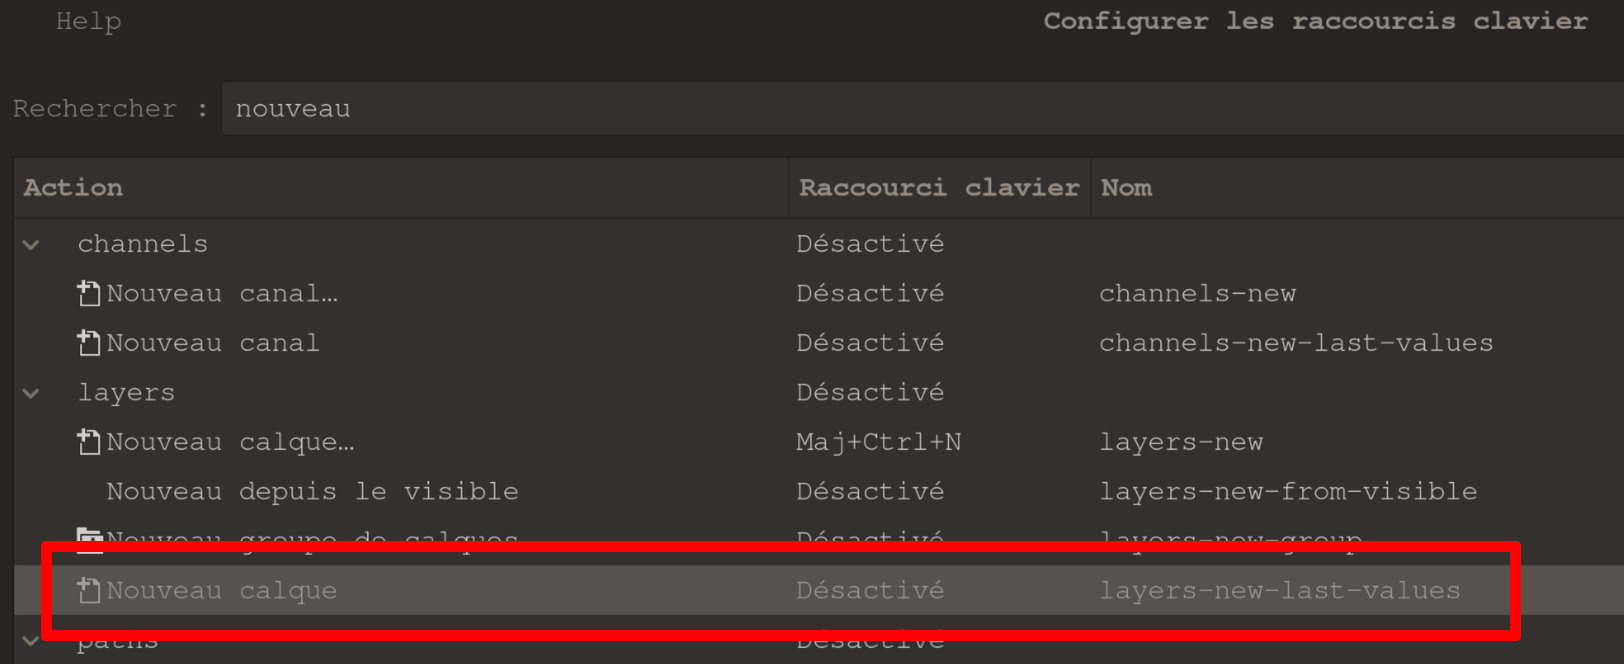Sort by Raccourci clavier column header
The width and height of the screenshot is (1624, 664).
pyautogui.click(x=938, y=188)
